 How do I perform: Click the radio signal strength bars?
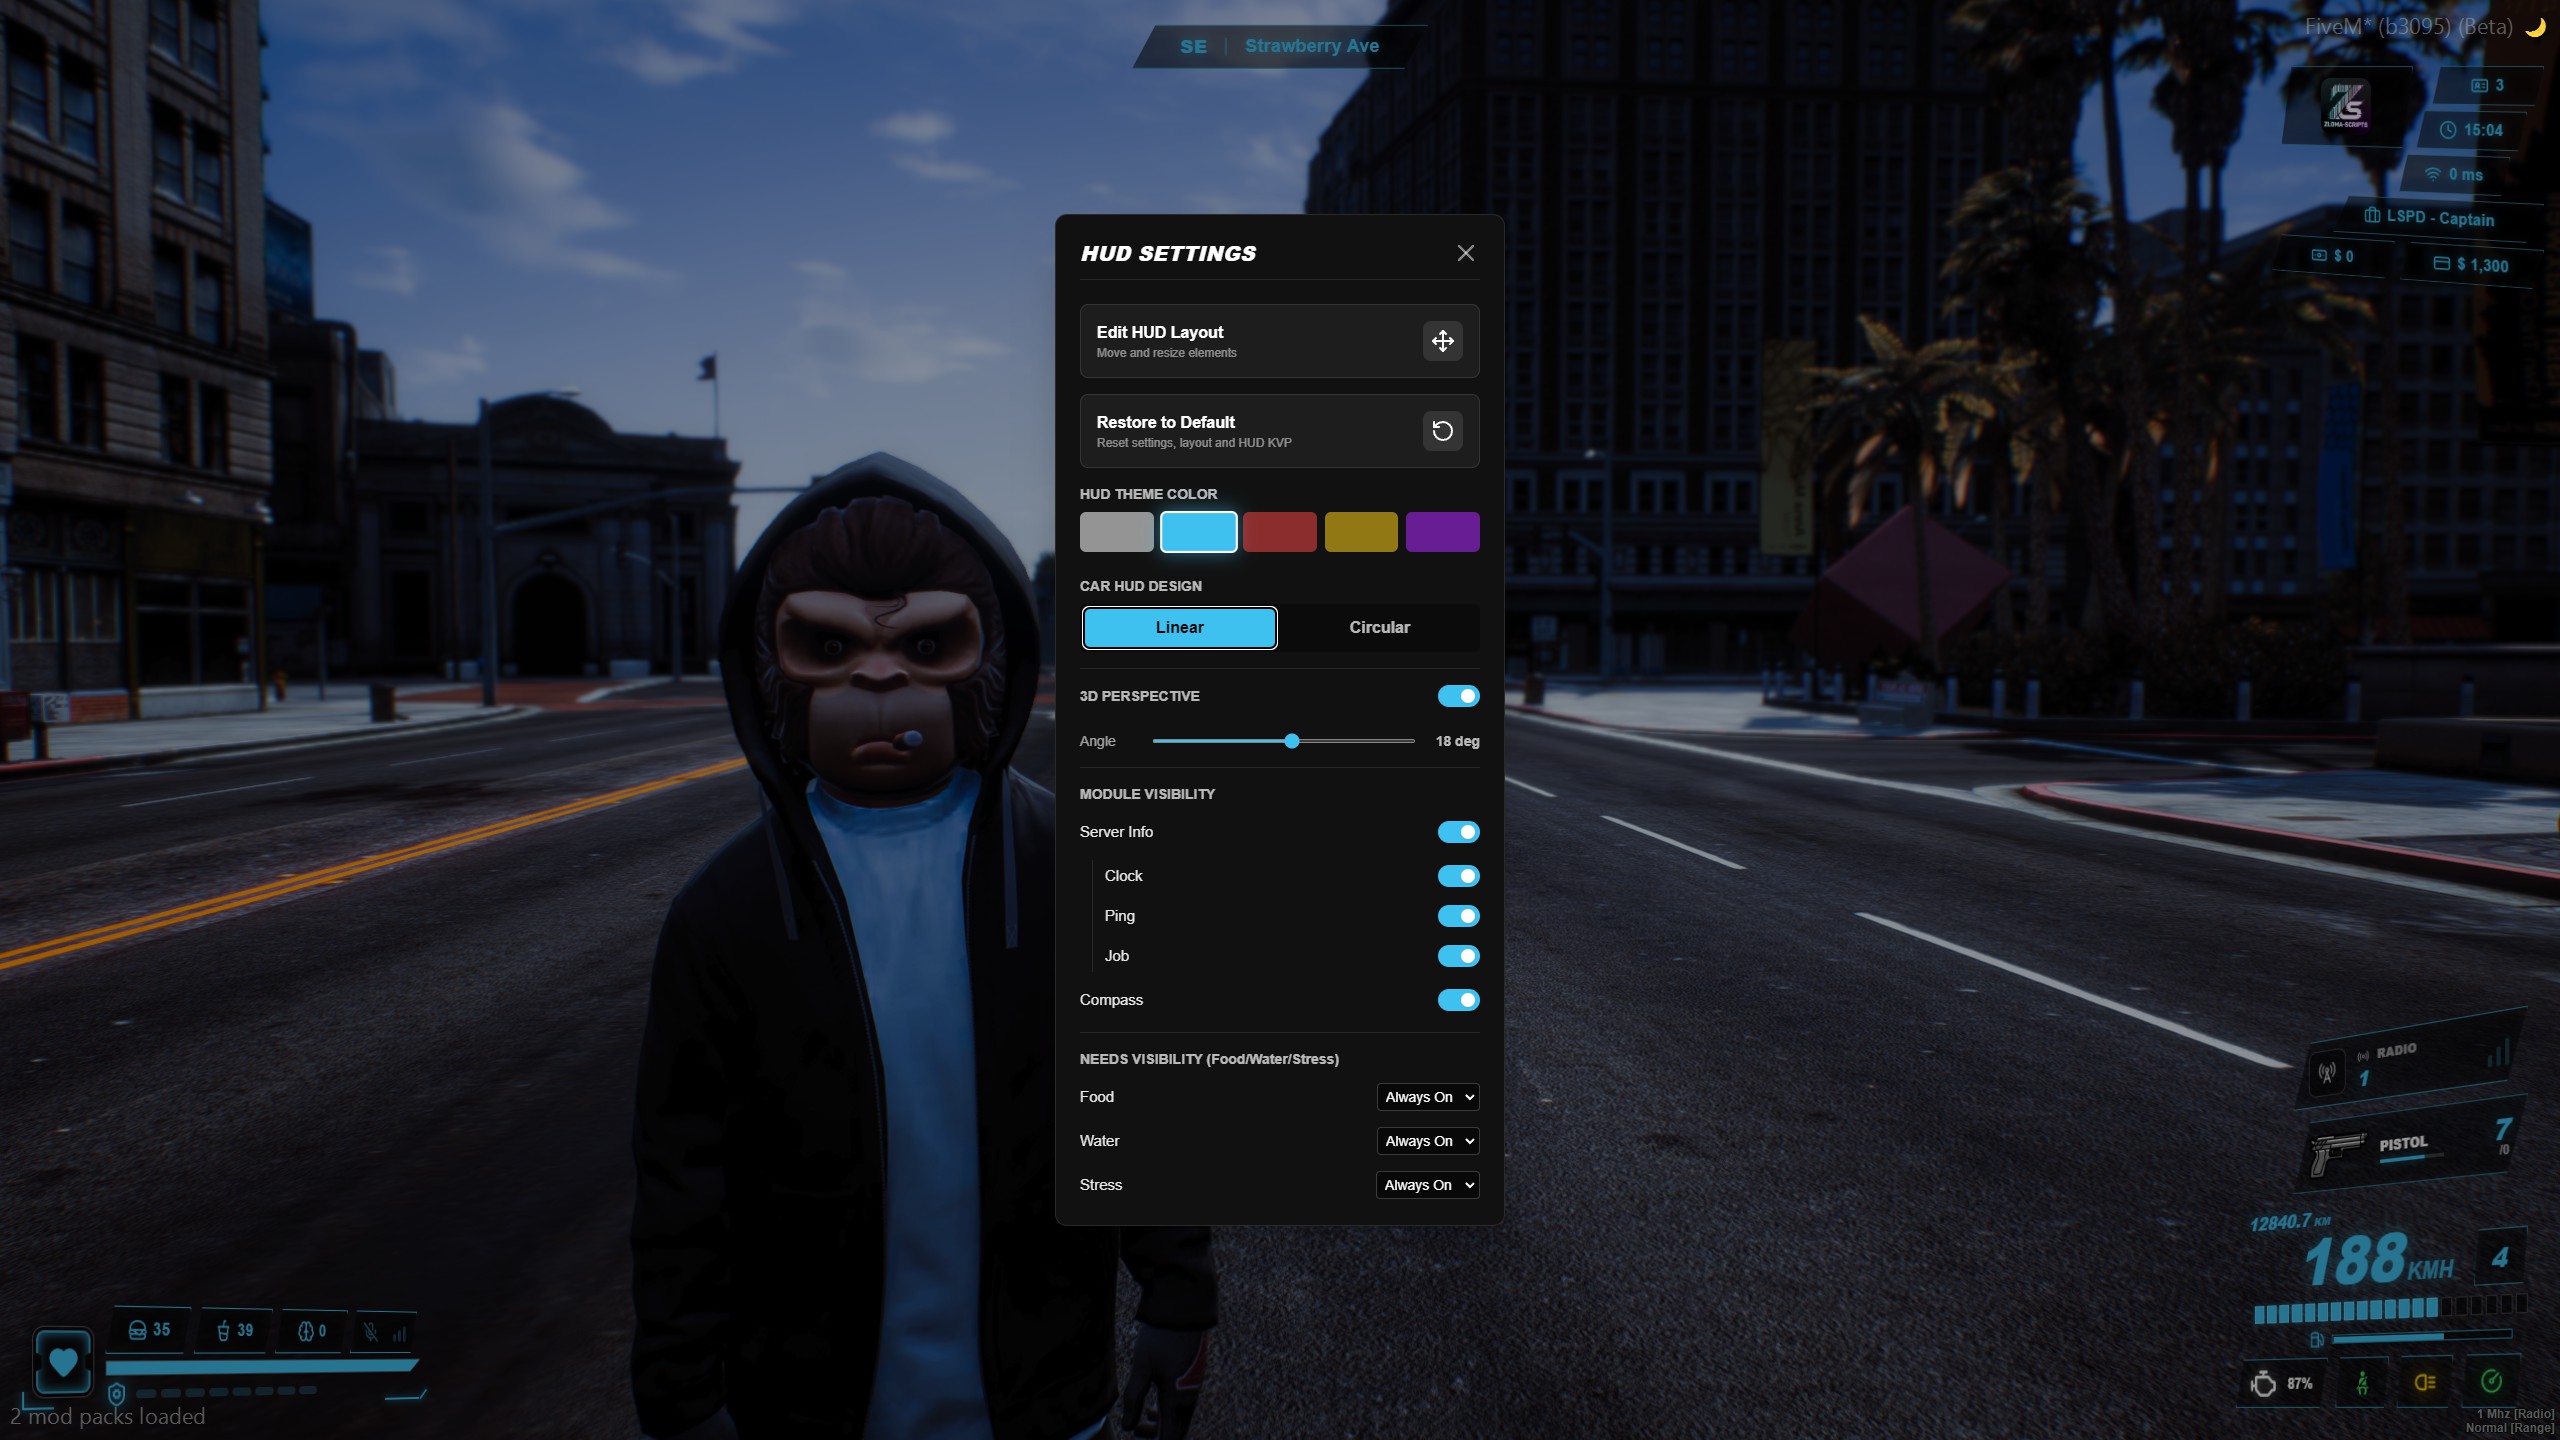point(2498,1054)
